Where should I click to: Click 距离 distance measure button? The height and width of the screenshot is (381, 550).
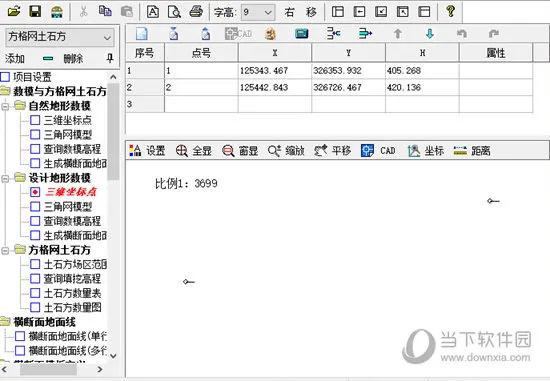tap(472, 151)
